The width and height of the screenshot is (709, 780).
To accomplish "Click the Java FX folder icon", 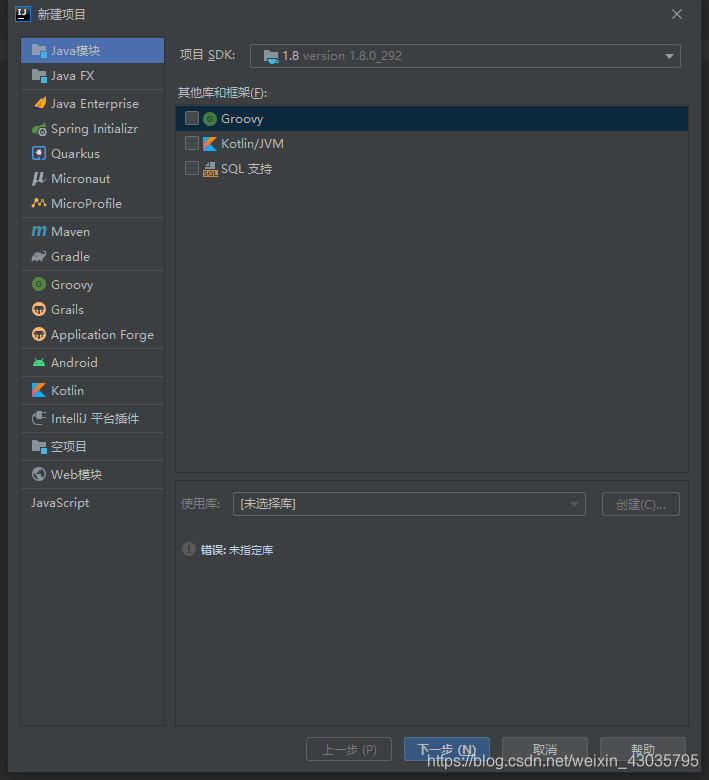I will (39, 76).
